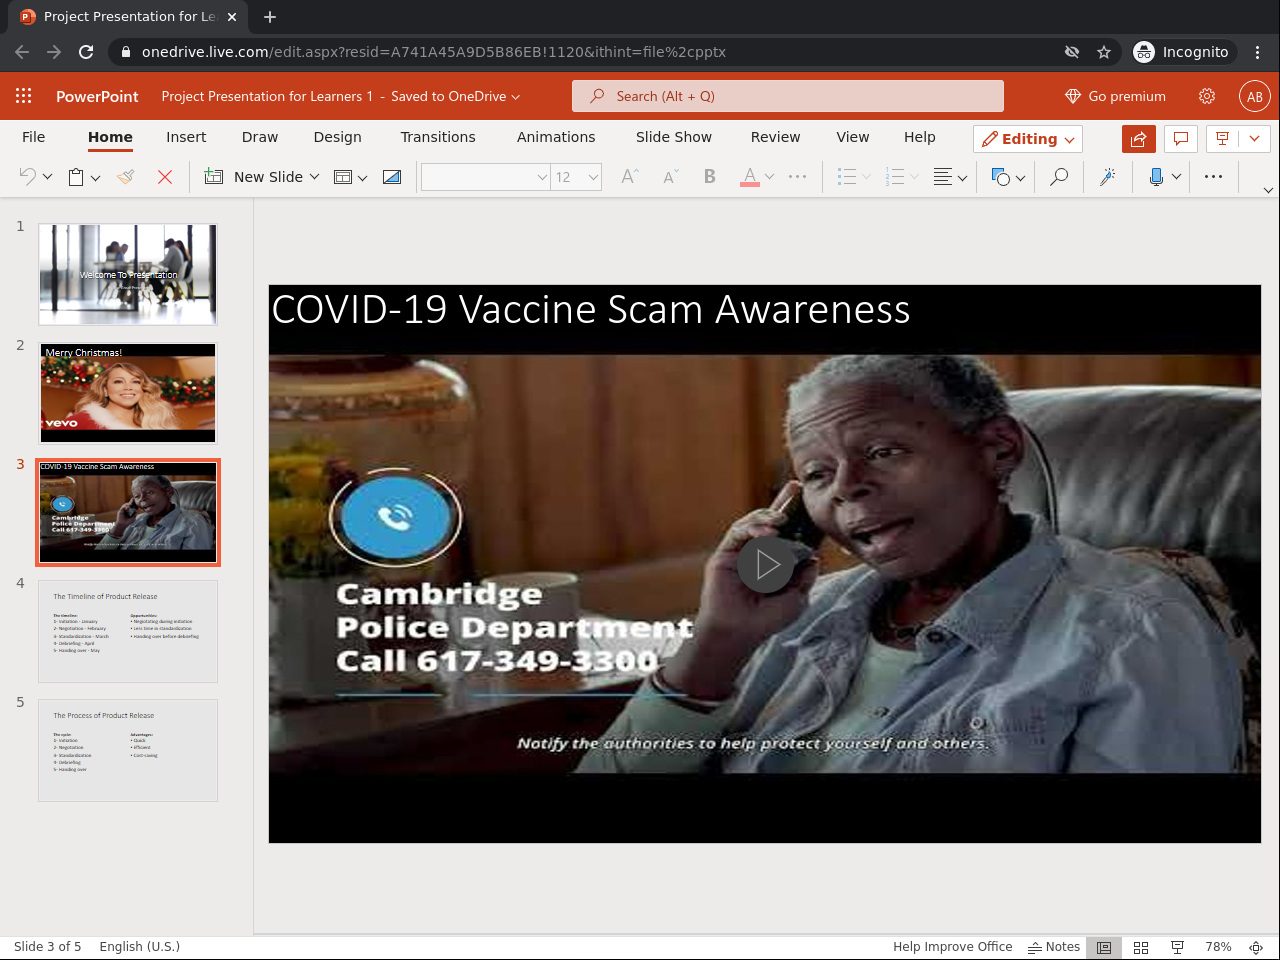Open the Chrome three-dot menu
This screenshot has height=960, width=1280.
pyautogui.click(x=1257, y=52)
